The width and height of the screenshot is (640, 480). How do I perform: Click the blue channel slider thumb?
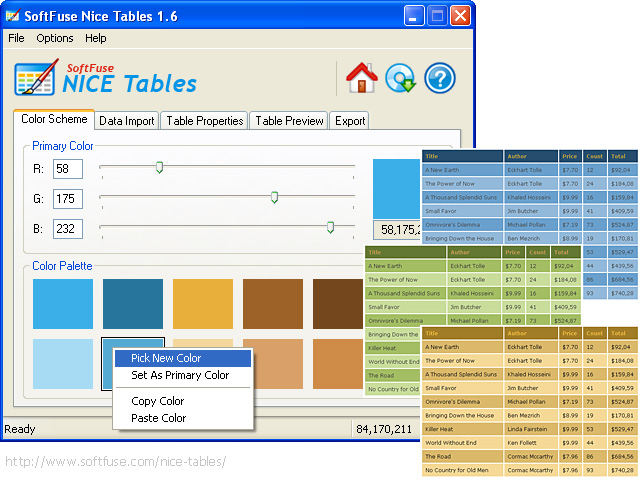(331, 227)
